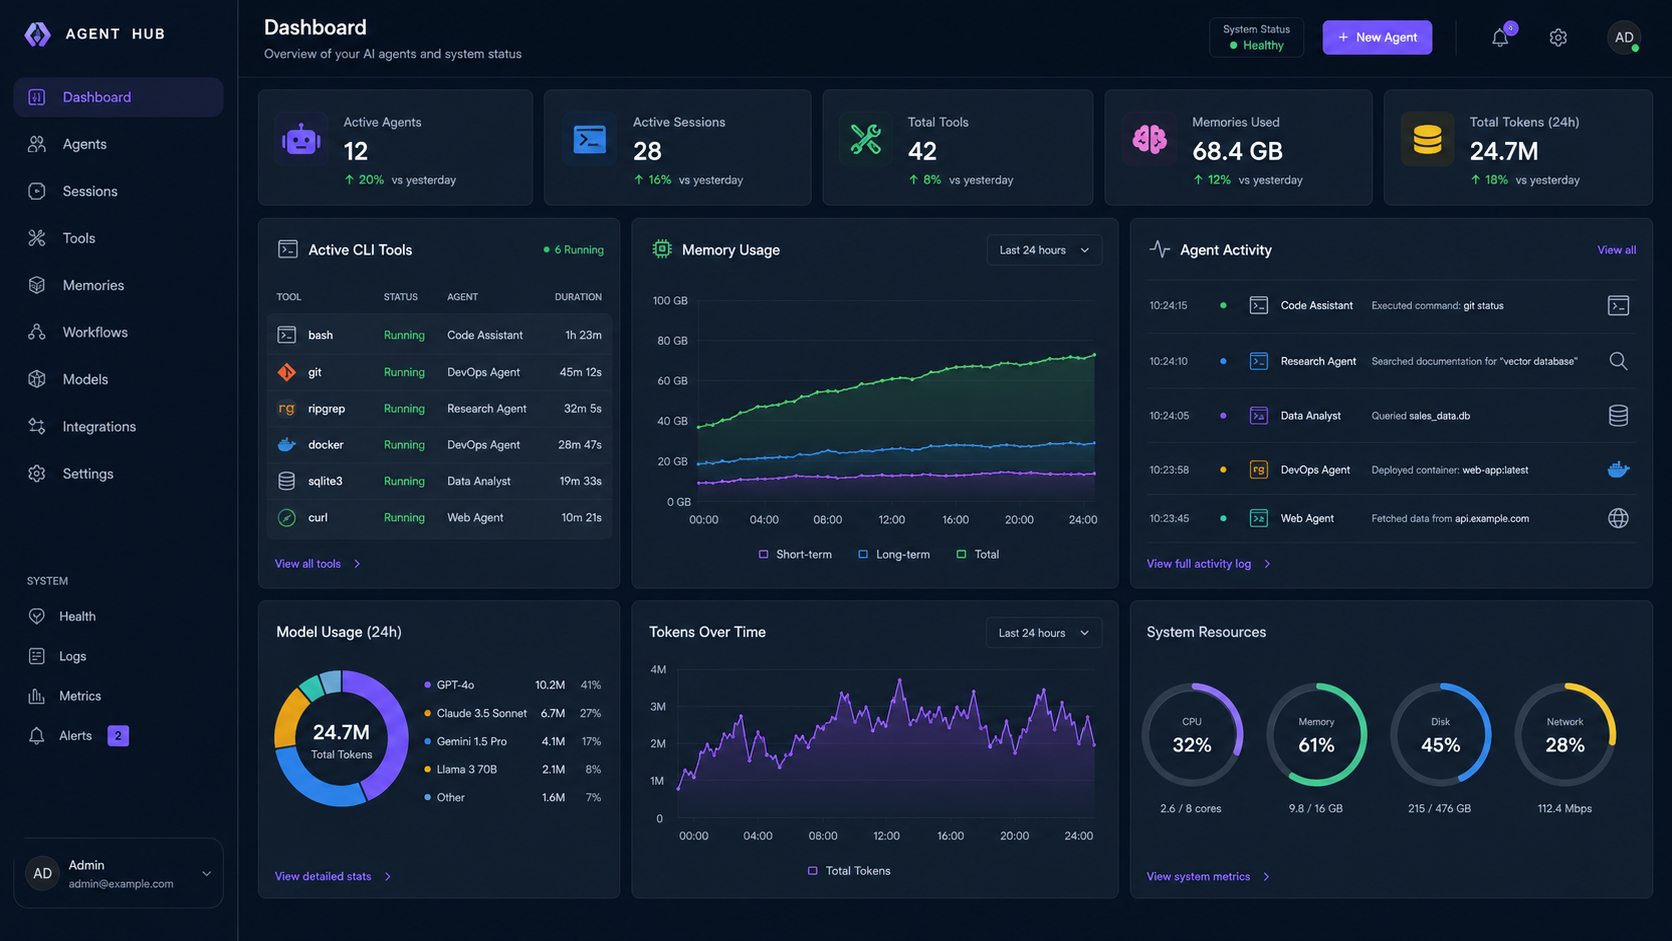Click the terminal icon for Code Assistant activity
The width and height of the screenshot is (1672, 941).
[1618, 306]
